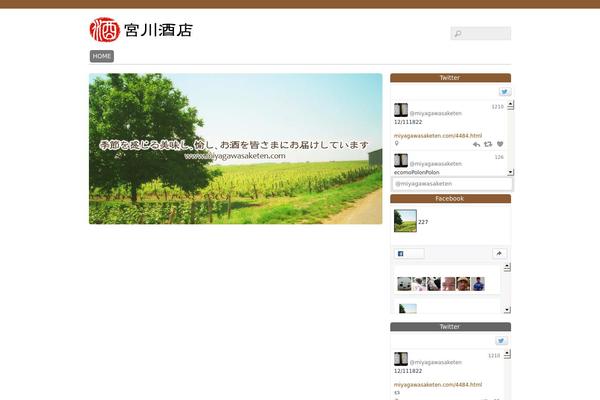
Task: Open fourth Facebook fan profile photo
Action: 448,284
